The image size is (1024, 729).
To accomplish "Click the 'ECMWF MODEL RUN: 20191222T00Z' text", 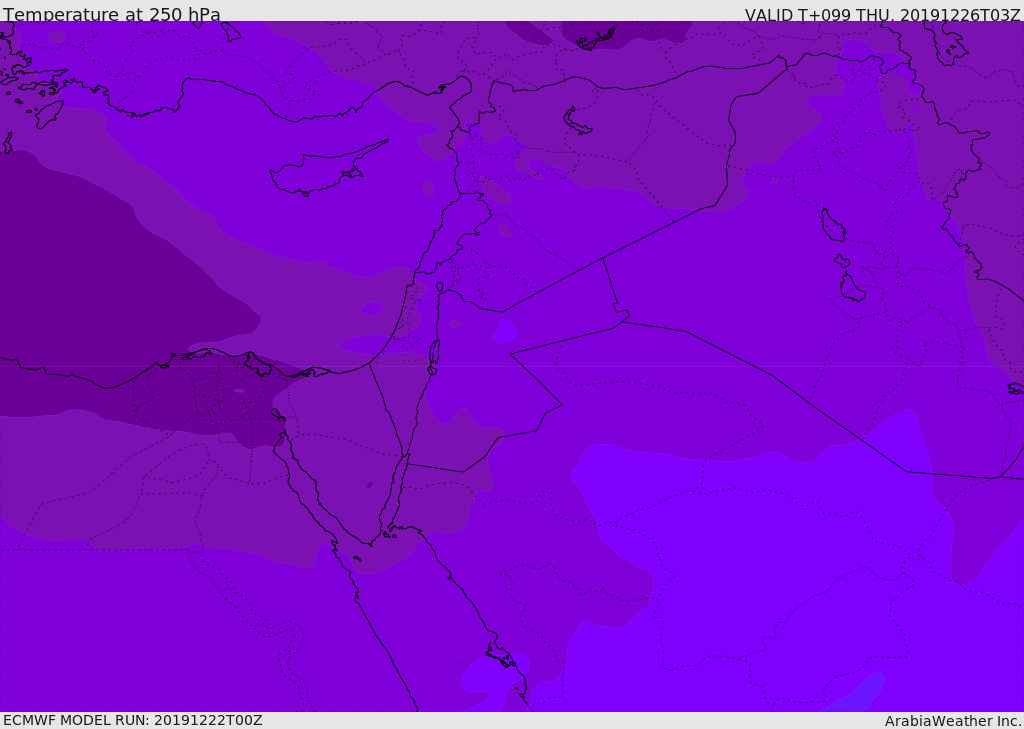I will tap(133, 720).
